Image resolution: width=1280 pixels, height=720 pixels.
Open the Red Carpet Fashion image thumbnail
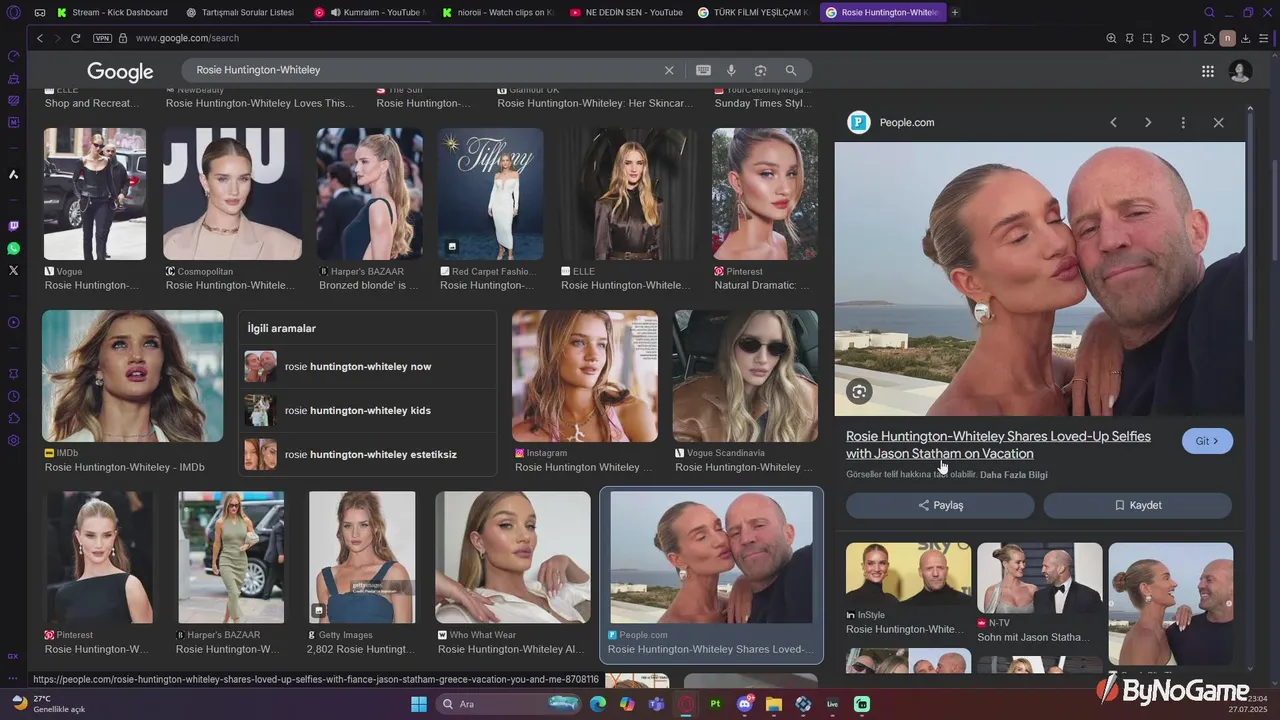[490, 194]
